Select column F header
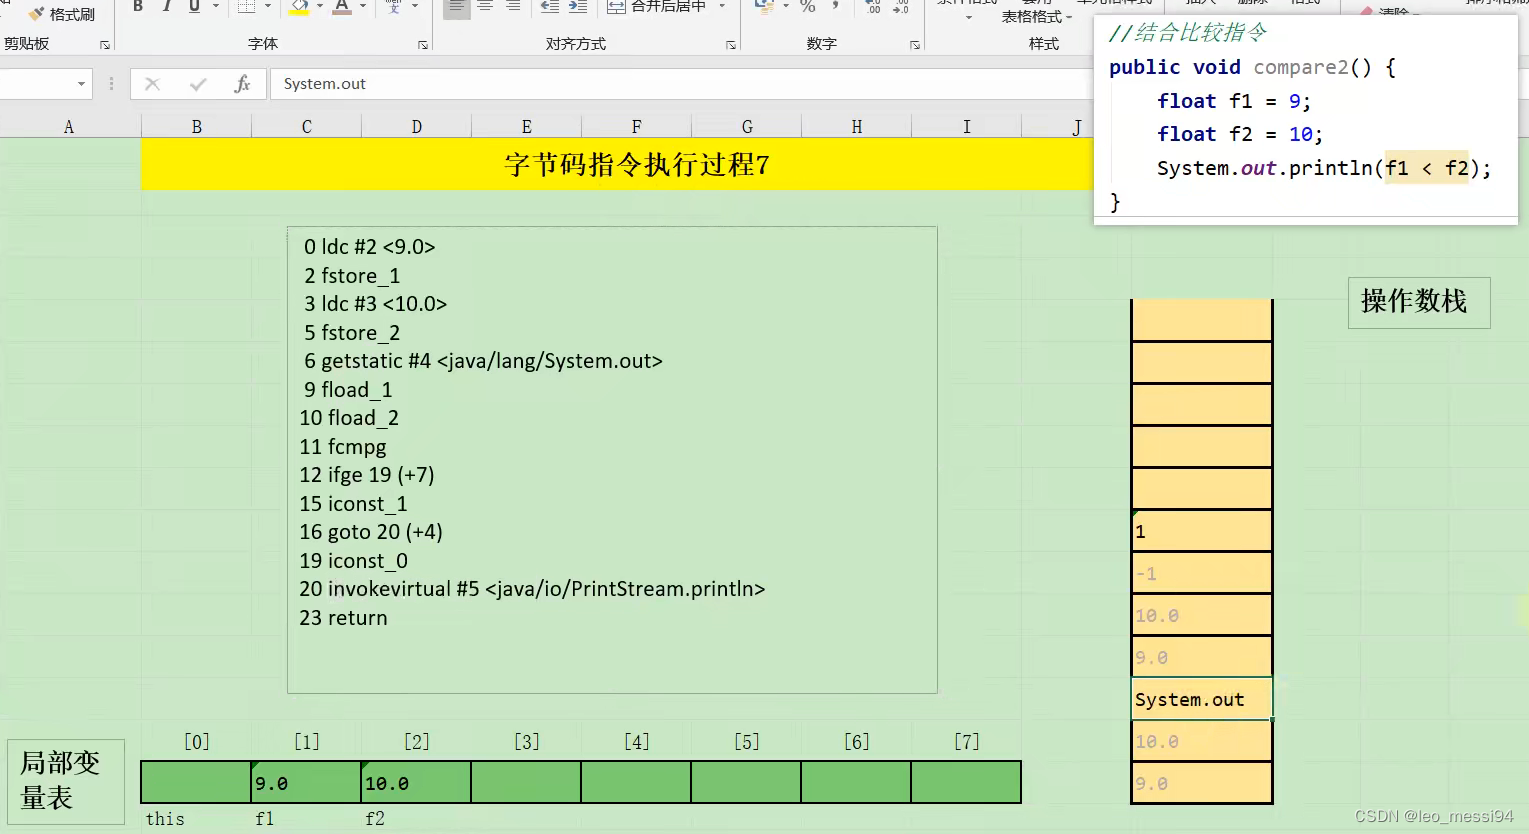The width and height of the screenshot is (1529, 834). pos(637,127)
